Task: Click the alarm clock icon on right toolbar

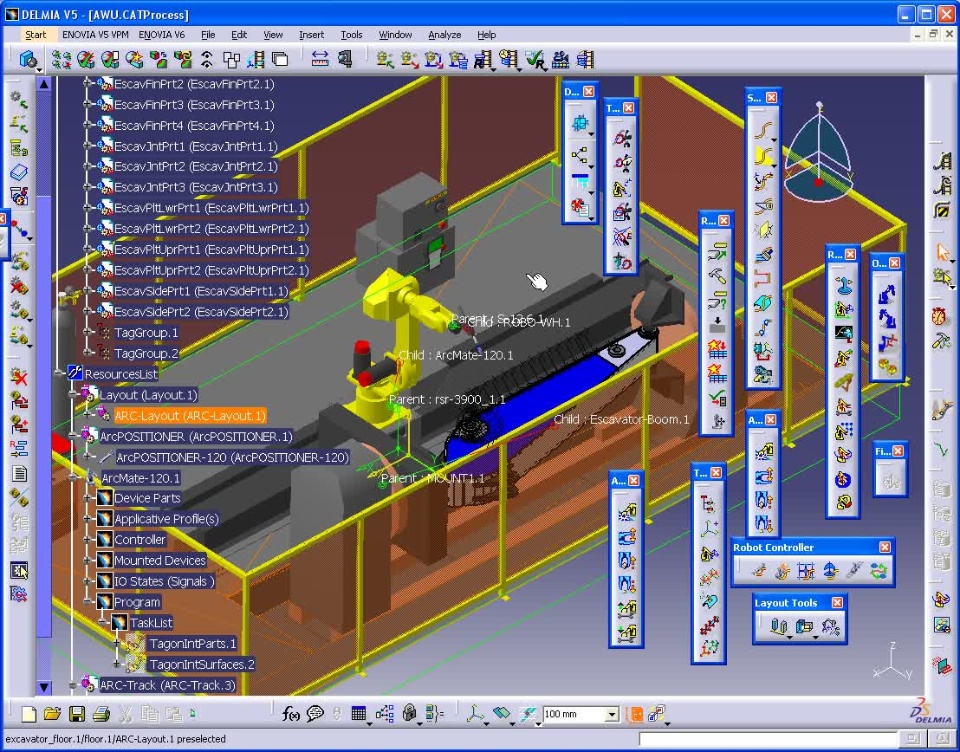Action: (x=940, y=317)
